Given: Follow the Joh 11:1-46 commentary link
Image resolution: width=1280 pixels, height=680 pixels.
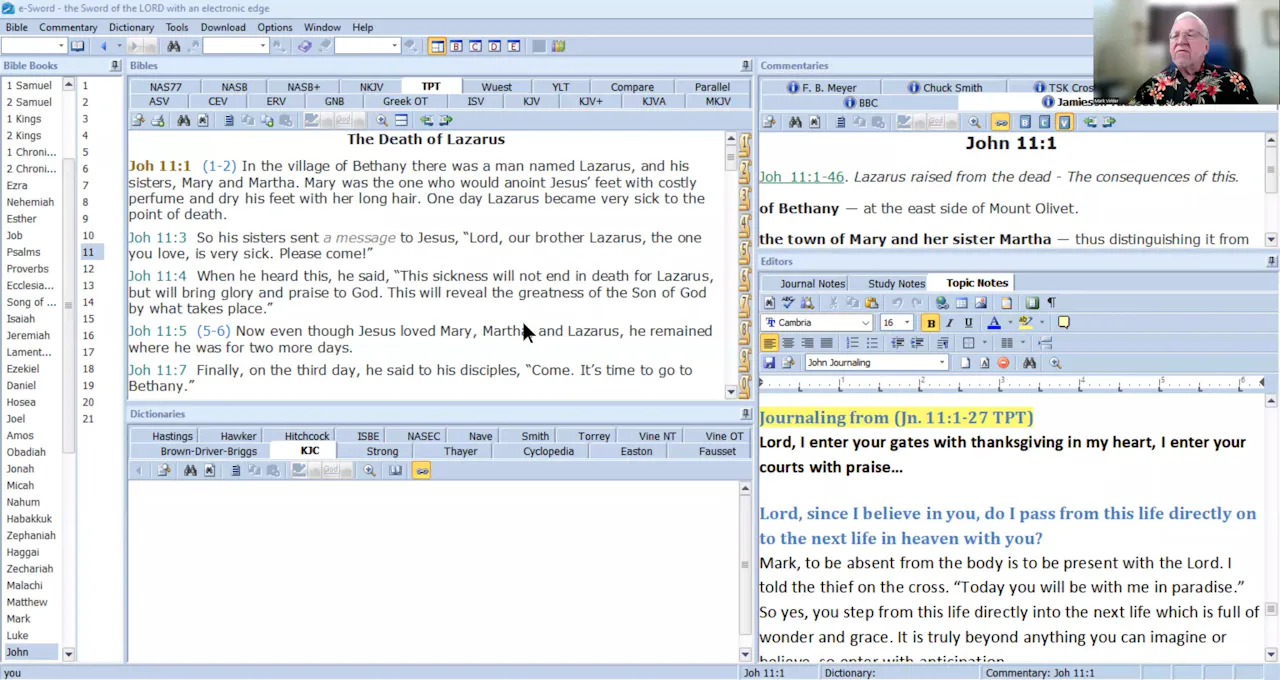Looking at the screenshot, I should point(801,177).
